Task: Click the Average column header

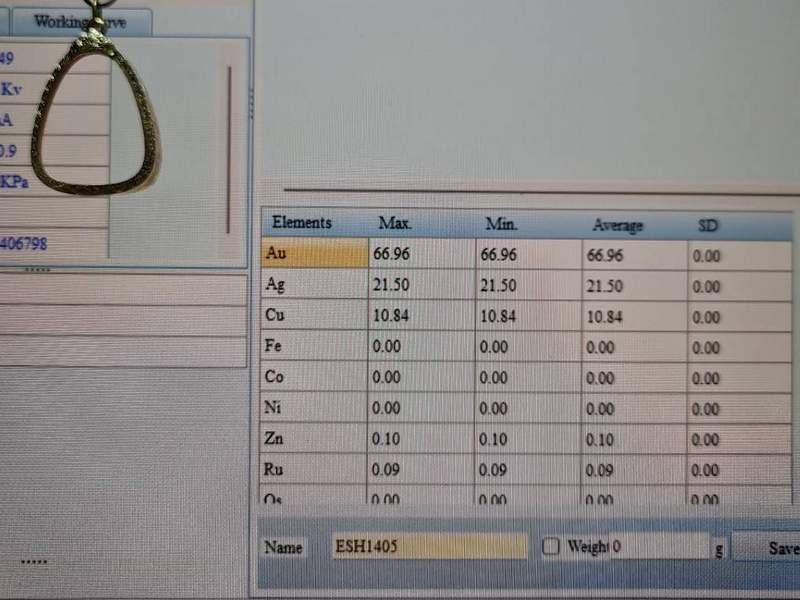Action: coord(617,225)
